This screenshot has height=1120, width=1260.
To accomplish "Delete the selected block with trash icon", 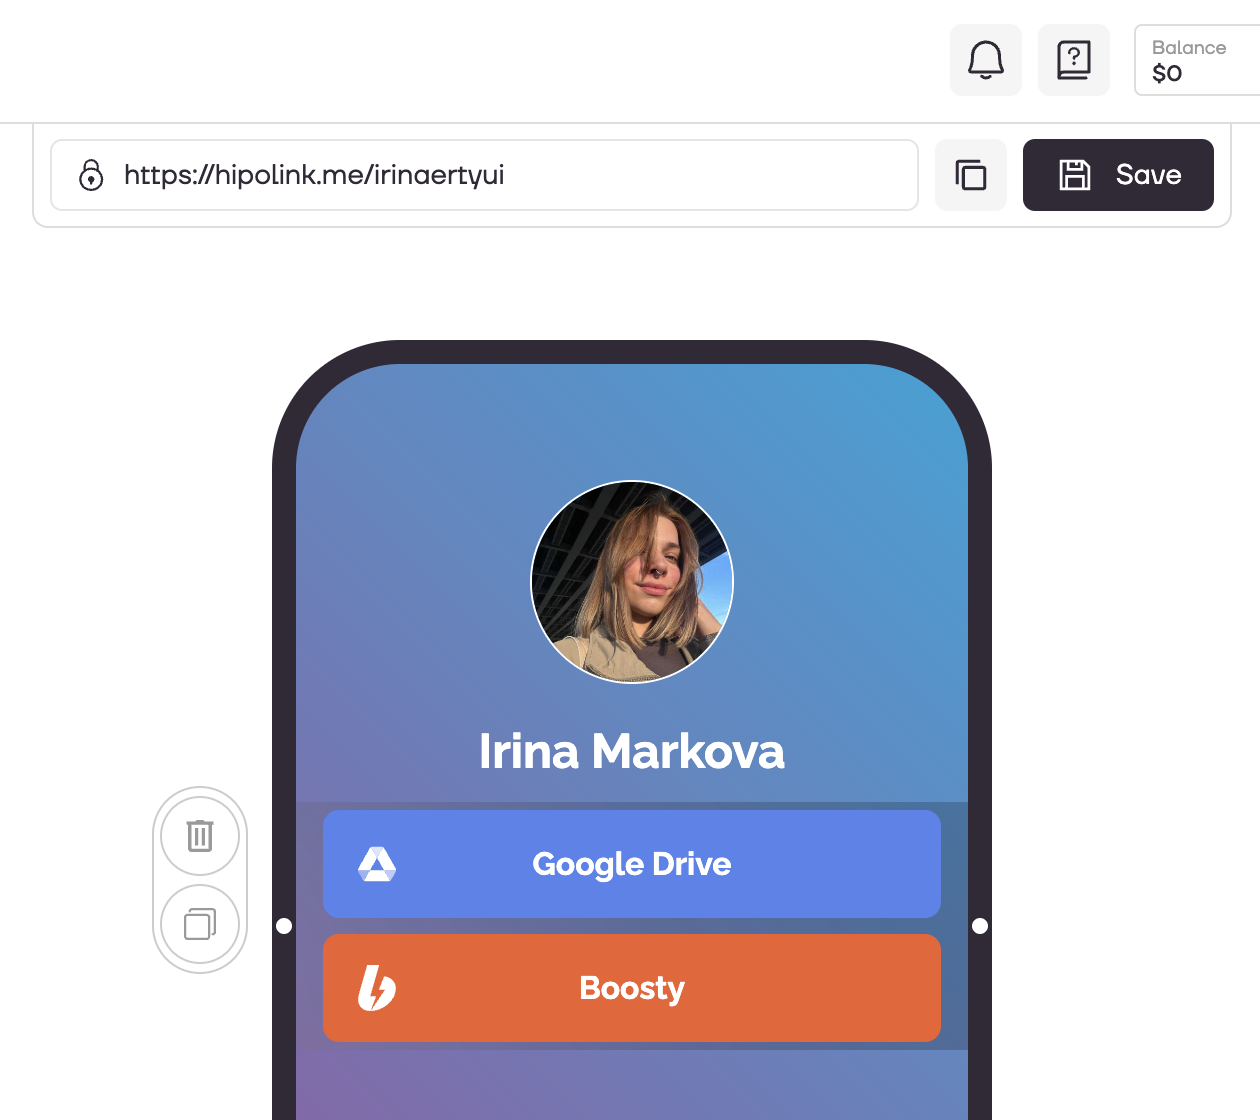I will coord(200,835).
